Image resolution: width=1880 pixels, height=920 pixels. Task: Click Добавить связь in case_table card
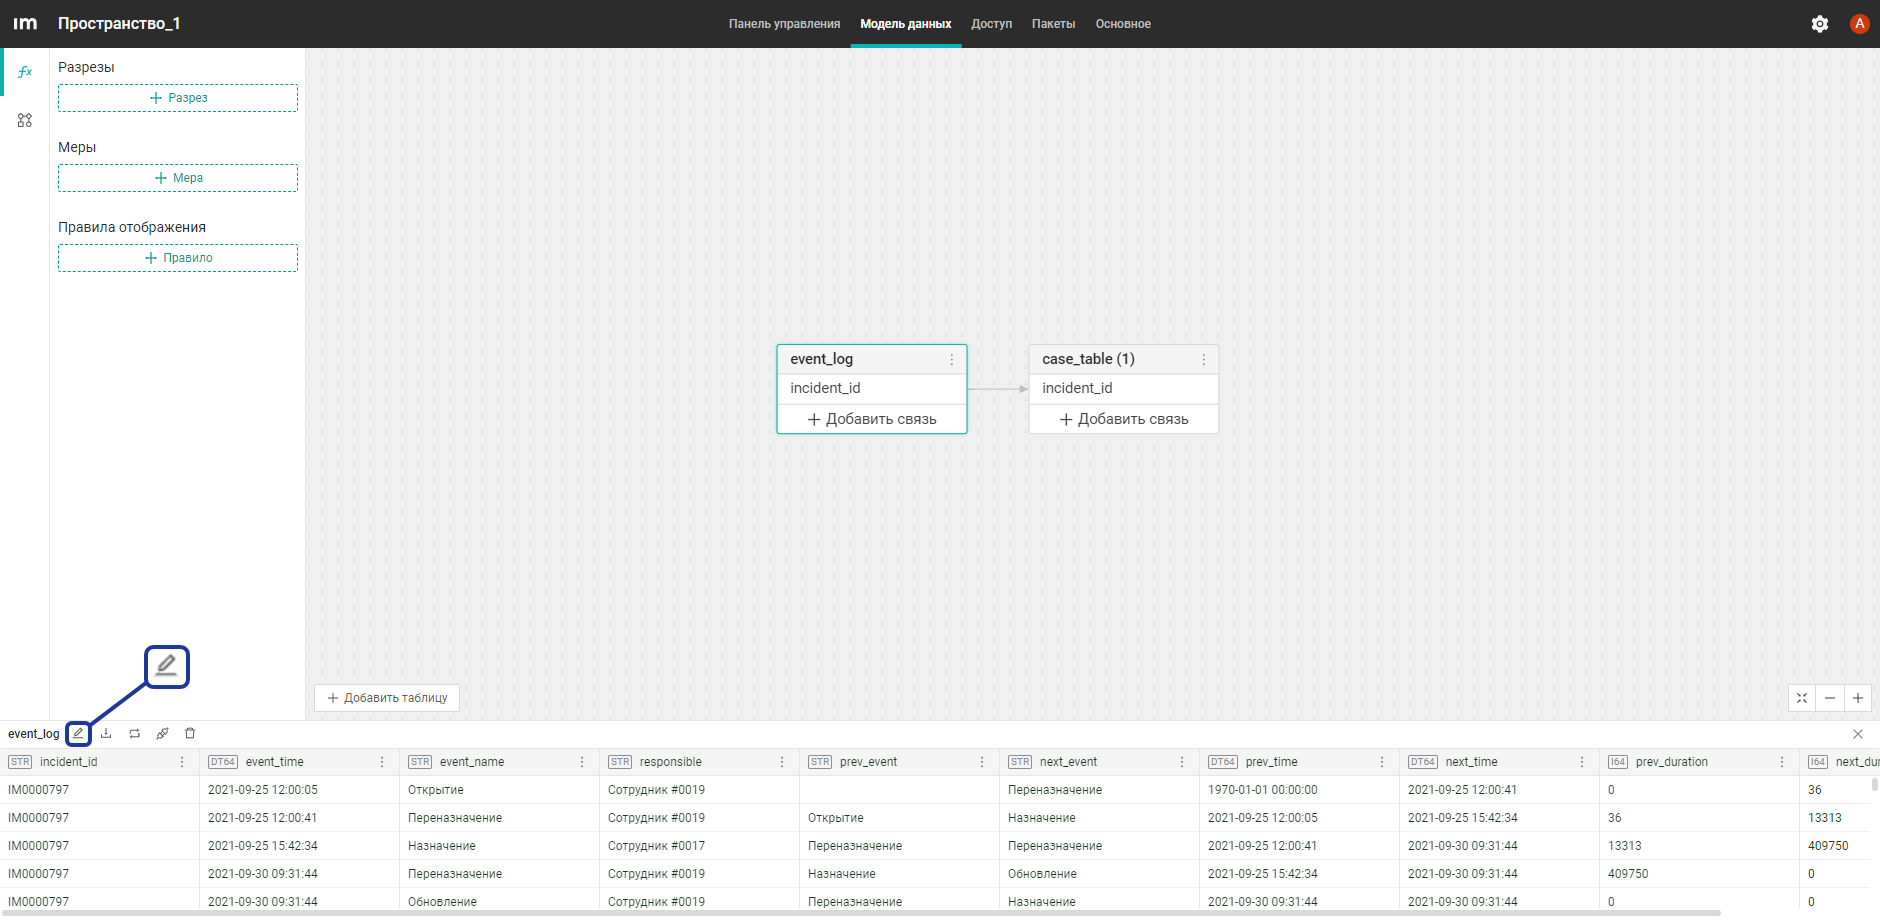pos(1124,419)
